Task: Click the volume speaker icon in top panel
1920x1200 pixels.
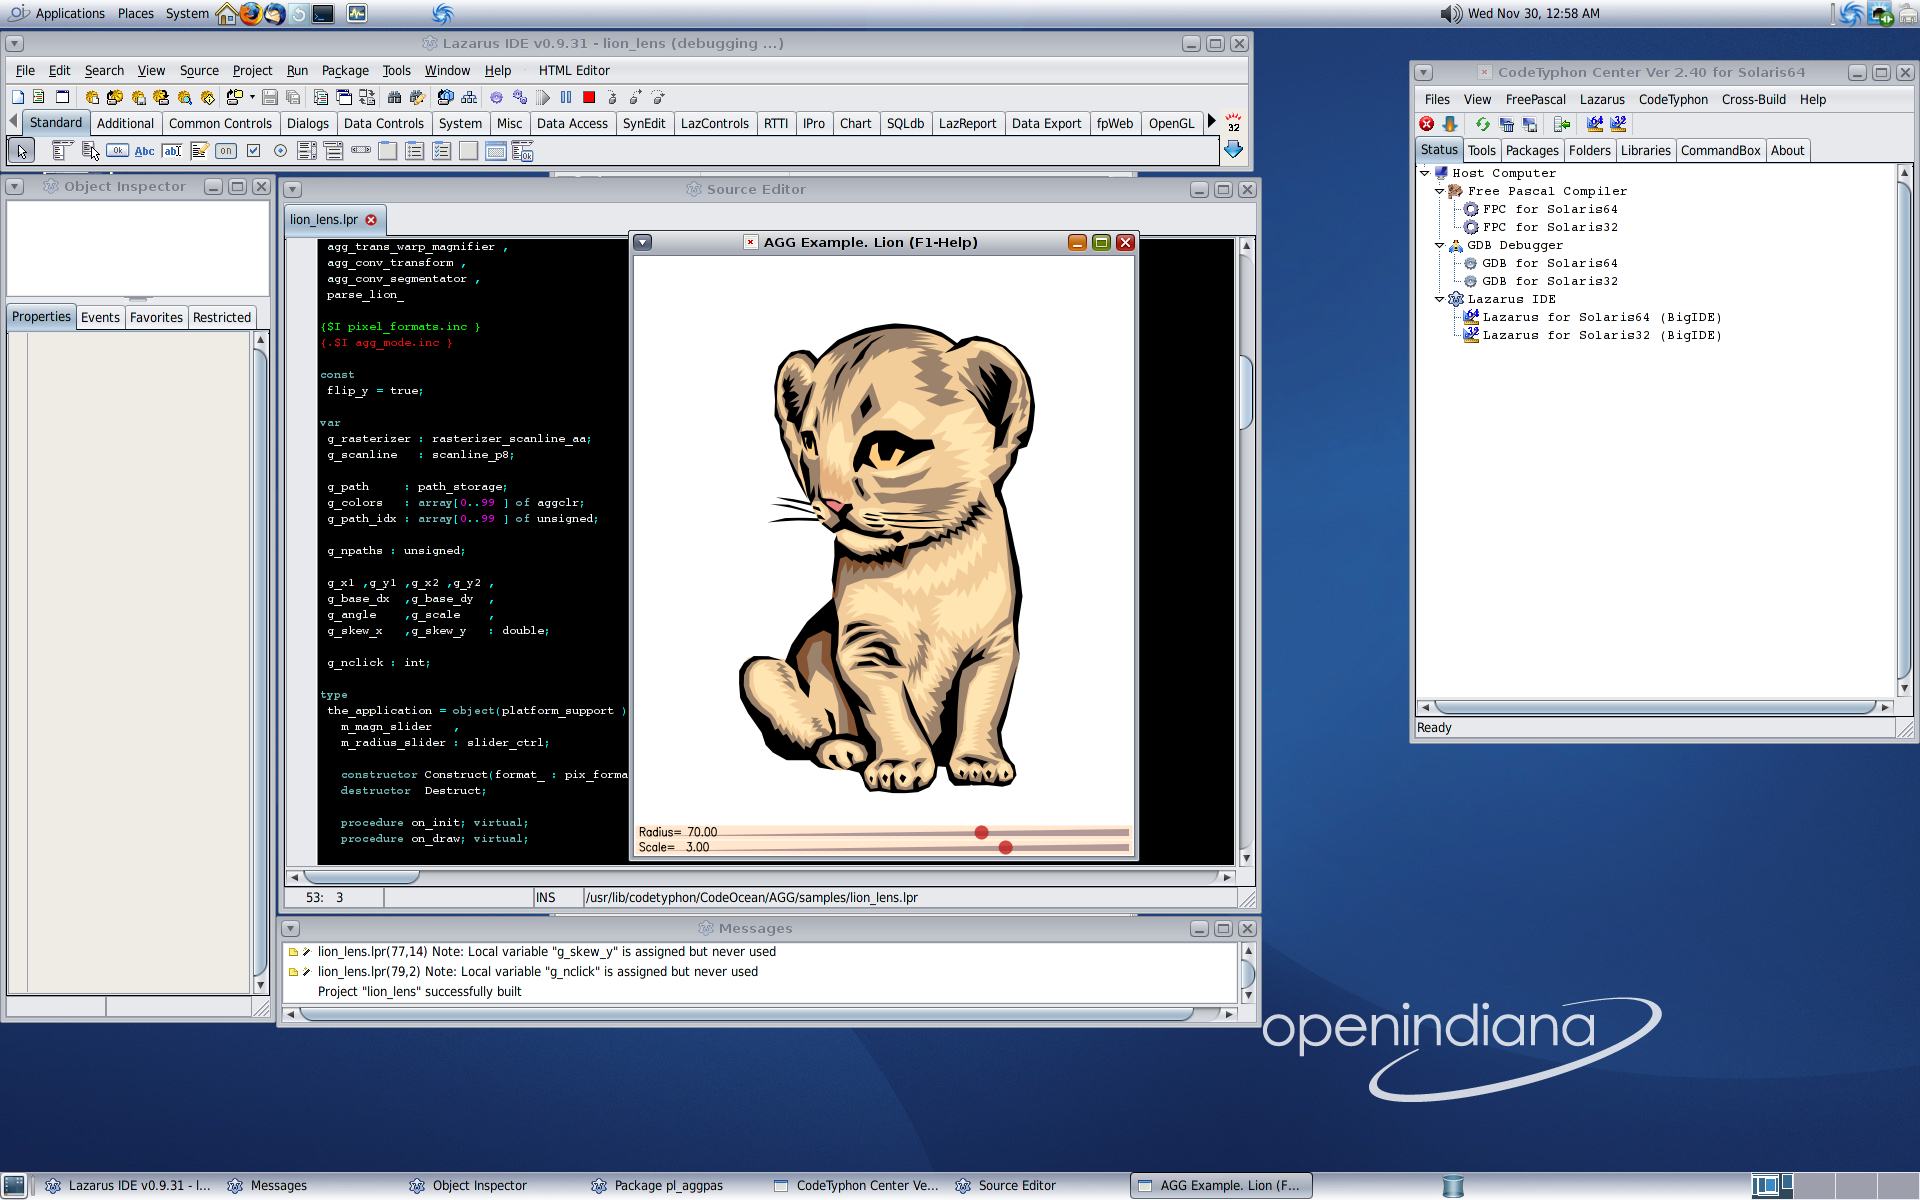Action: point(1450,13)
